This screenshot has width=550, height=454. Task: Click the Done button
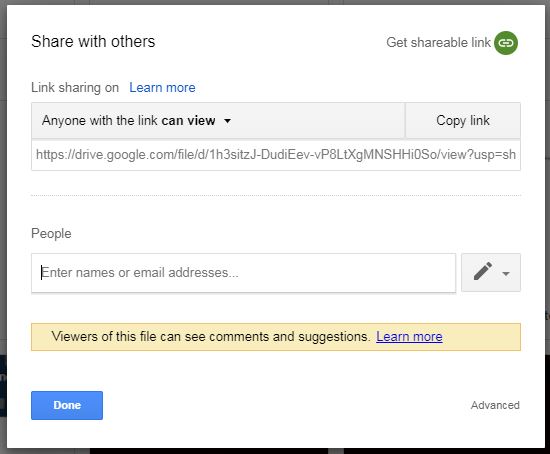[67, 405]
